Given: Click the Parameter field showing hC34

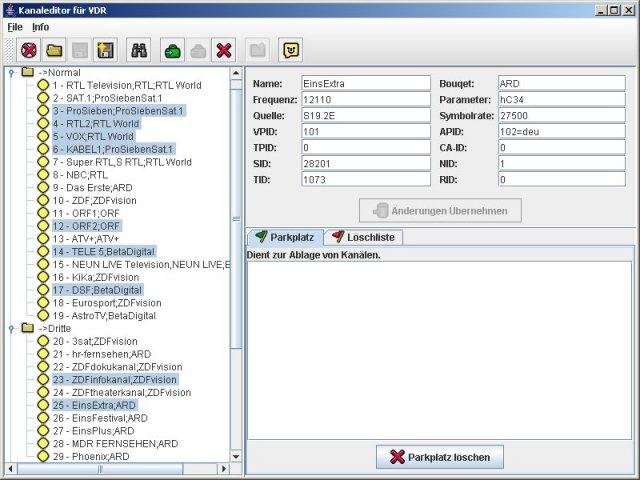Looking at the screenshot, I should pyautogui.click(x=562, y=99).
